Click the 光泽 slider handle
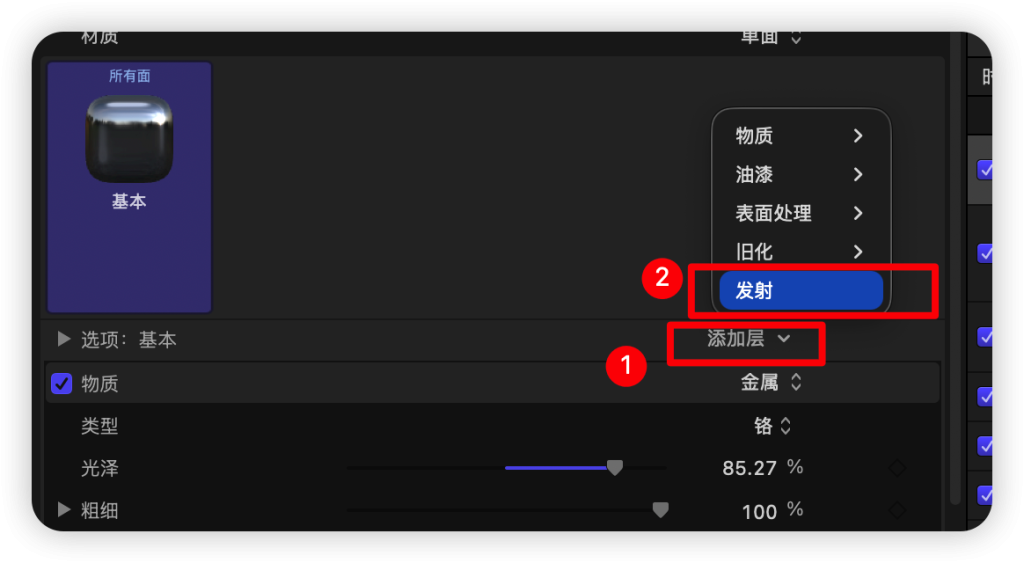Screen dimensions: 1024x563 pos(615,467)
